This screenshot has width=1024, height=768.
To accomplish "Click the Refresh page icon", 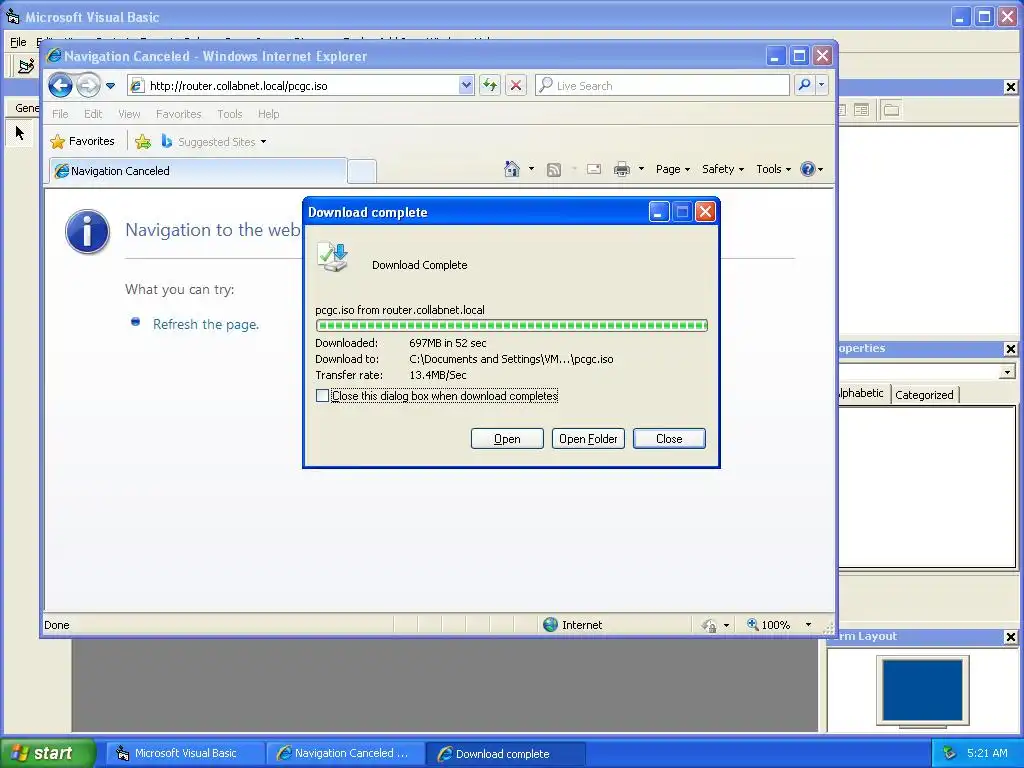I will [490, 86].
